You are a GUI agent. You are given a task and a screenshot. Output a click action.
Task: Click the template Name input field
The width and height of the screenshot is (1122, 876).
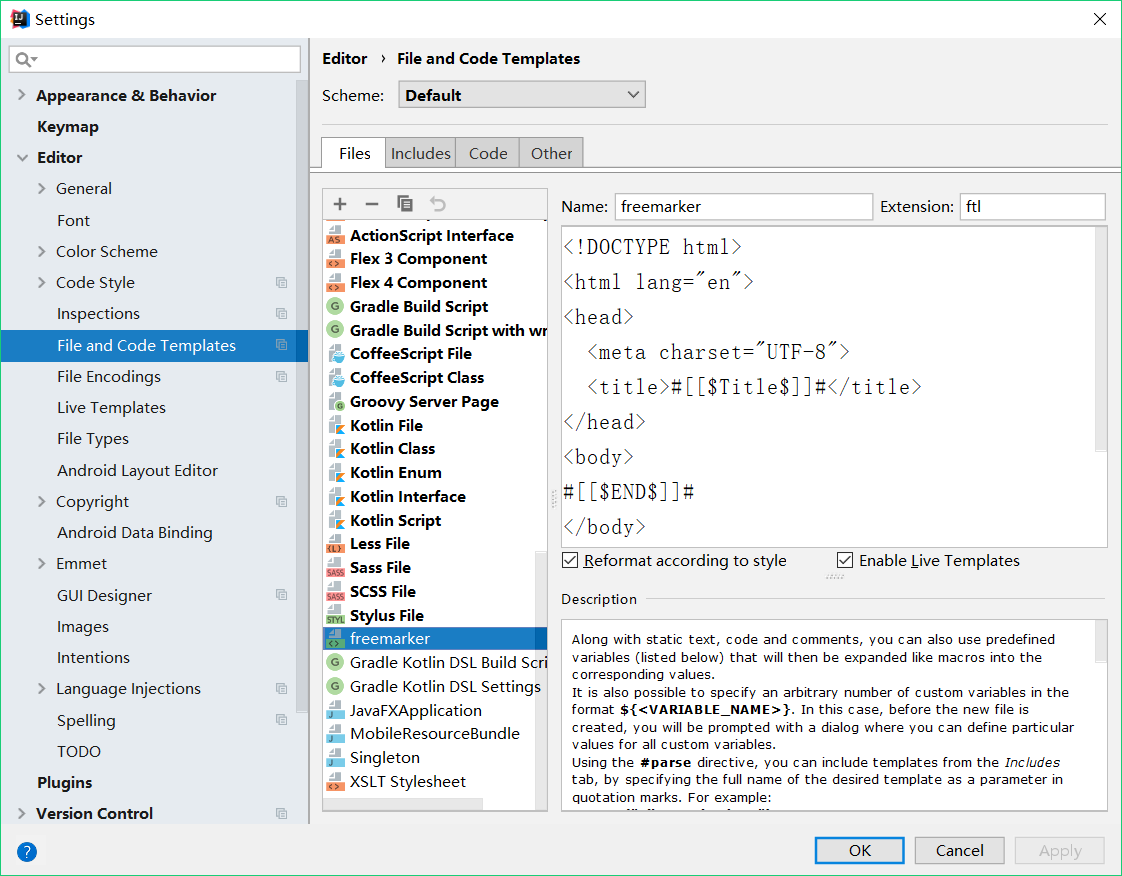pyautogui.click(x=743, y=207)
